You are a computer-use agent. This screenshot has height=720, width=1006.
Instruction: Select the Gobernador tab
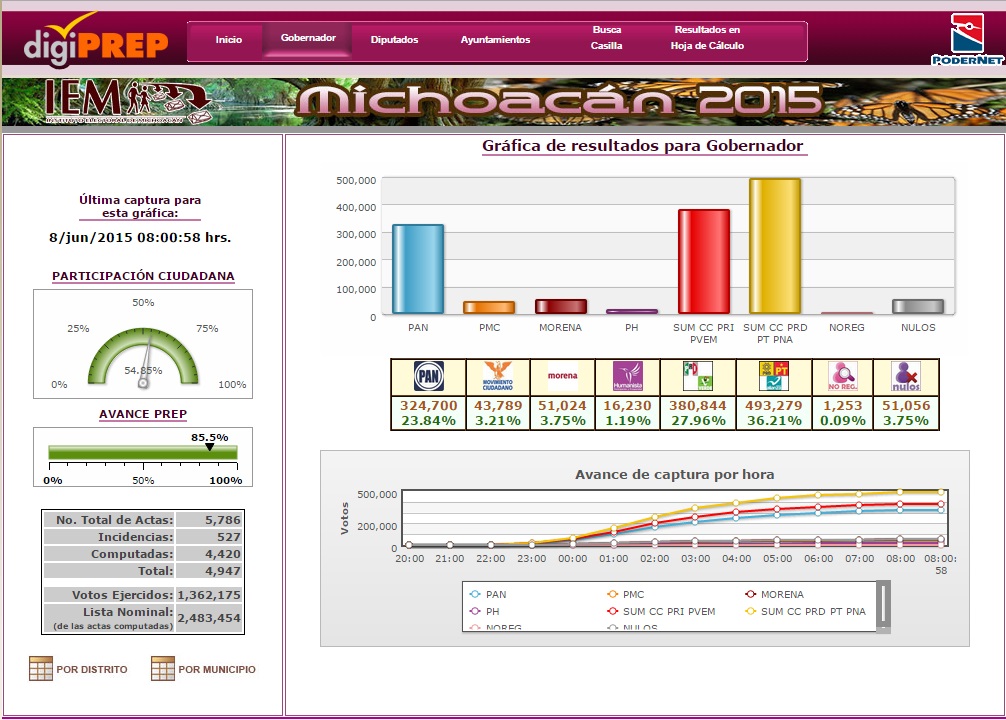[x=308, y=38]
